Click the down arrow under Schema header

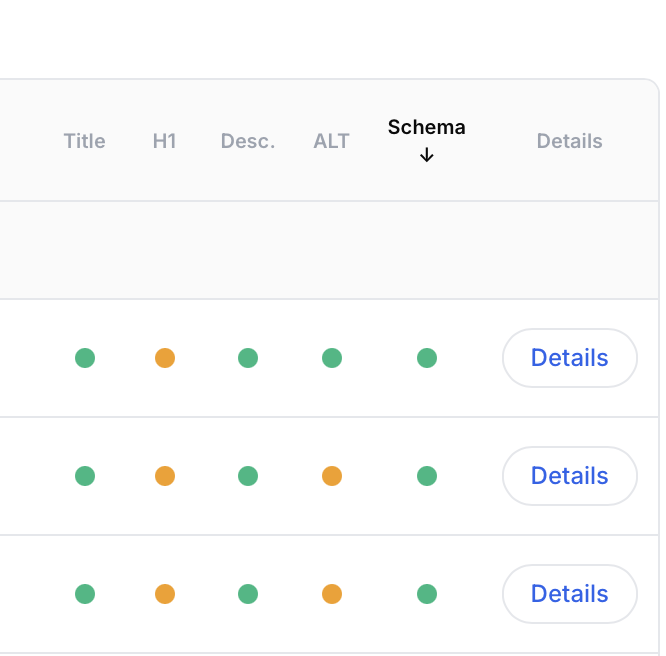click(427, 155)
